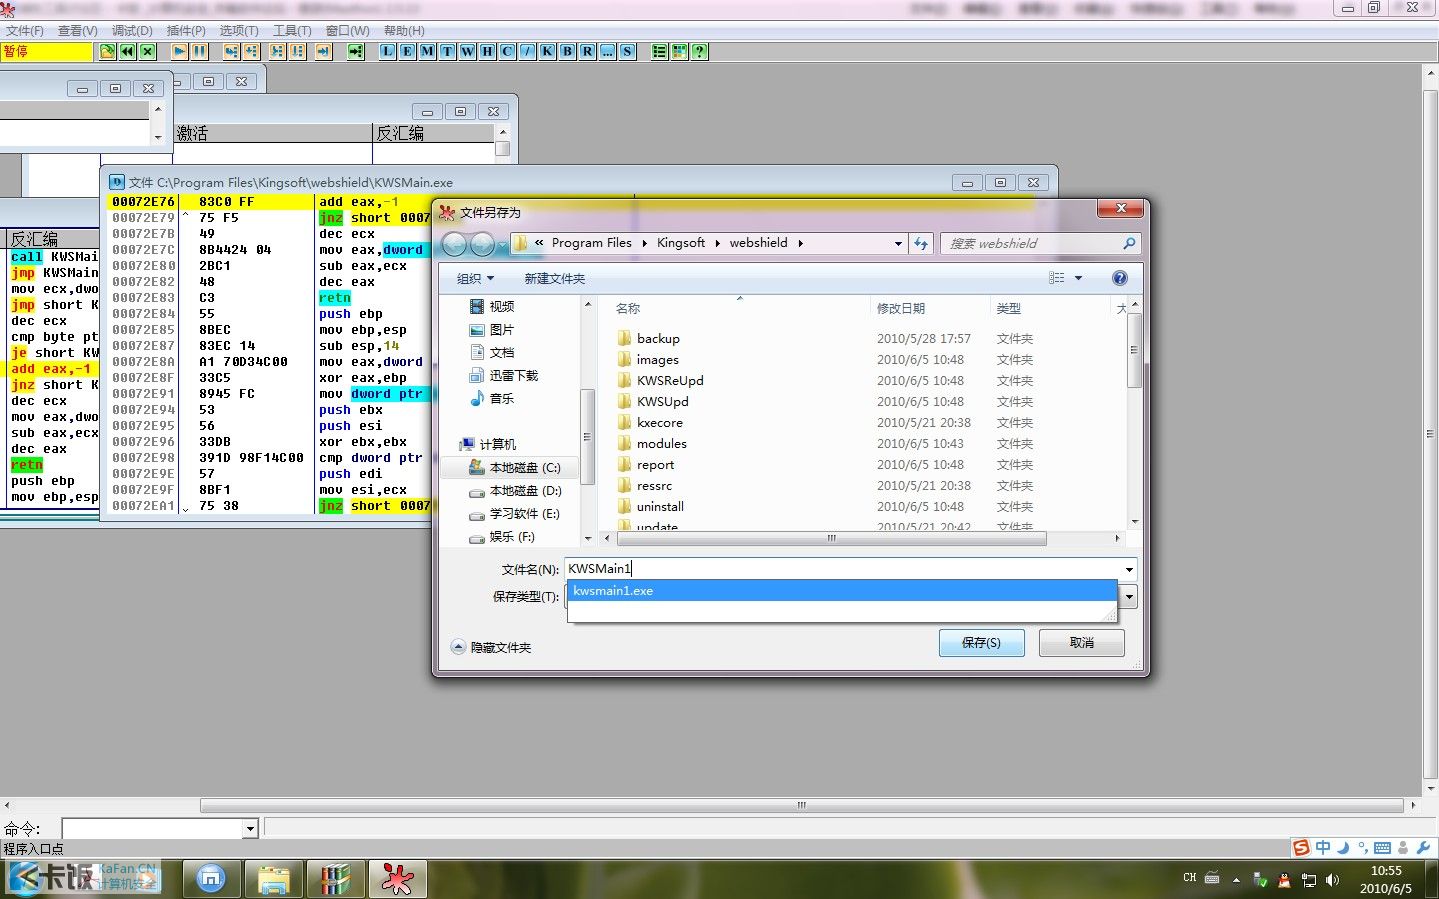This screenshot has height=899, width=1439.
Task: Click the Step Over toolbar icon
Action: (x=251, y=51)
